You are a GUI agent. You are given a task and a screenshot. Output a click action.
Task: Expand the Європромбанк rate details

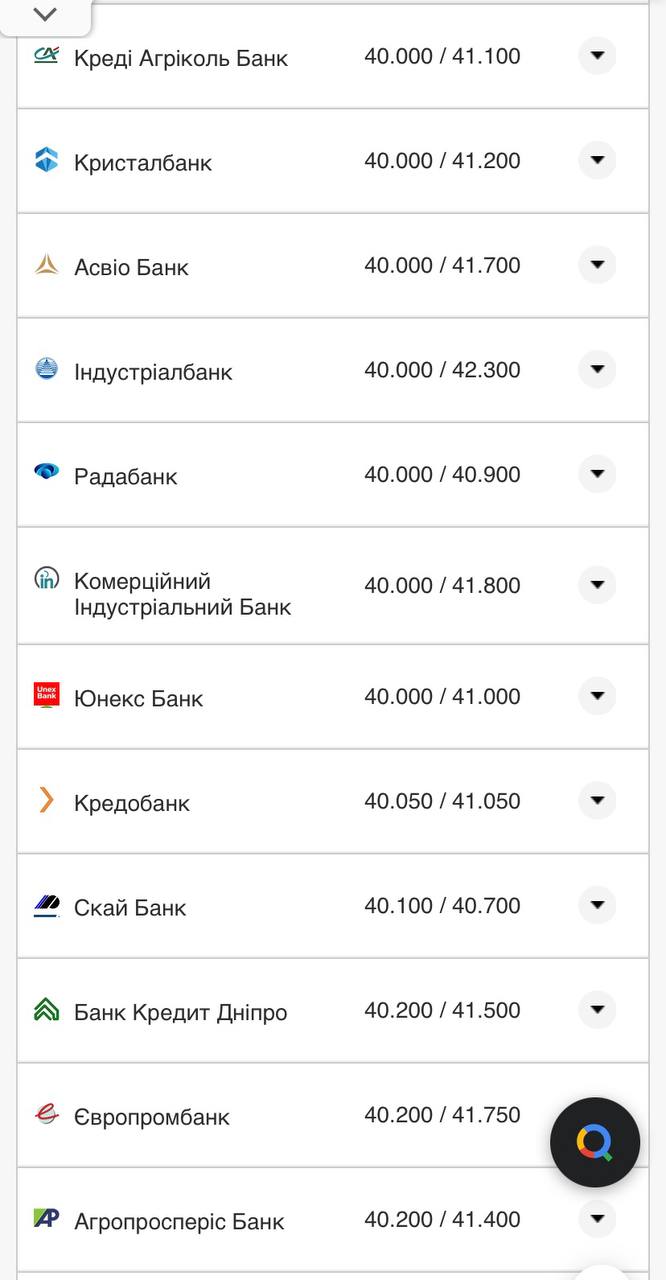596,1114
